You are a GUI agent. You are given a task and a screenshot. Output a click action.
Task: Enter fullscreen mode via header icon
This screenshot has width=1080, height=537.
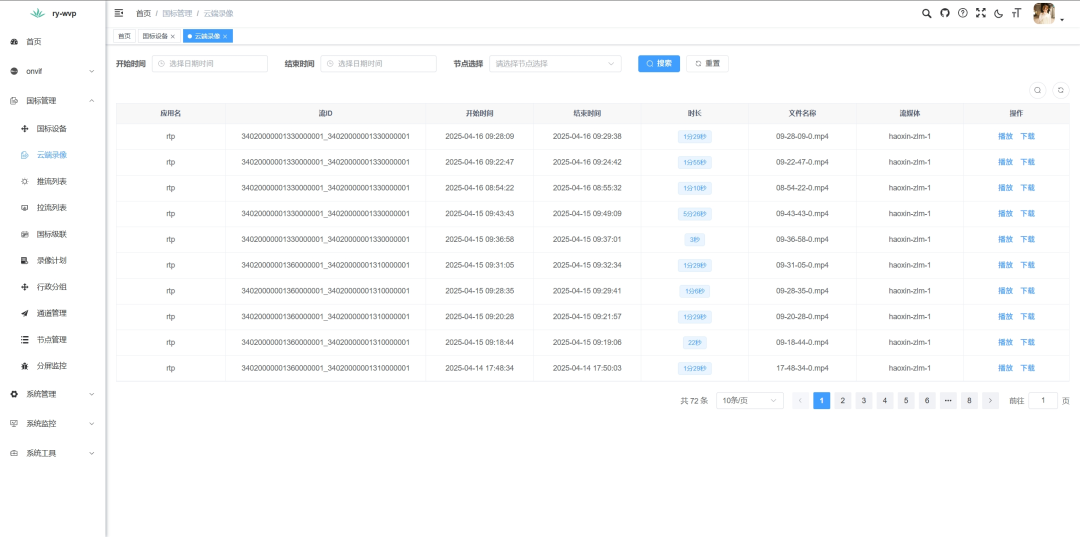point(980,13)
